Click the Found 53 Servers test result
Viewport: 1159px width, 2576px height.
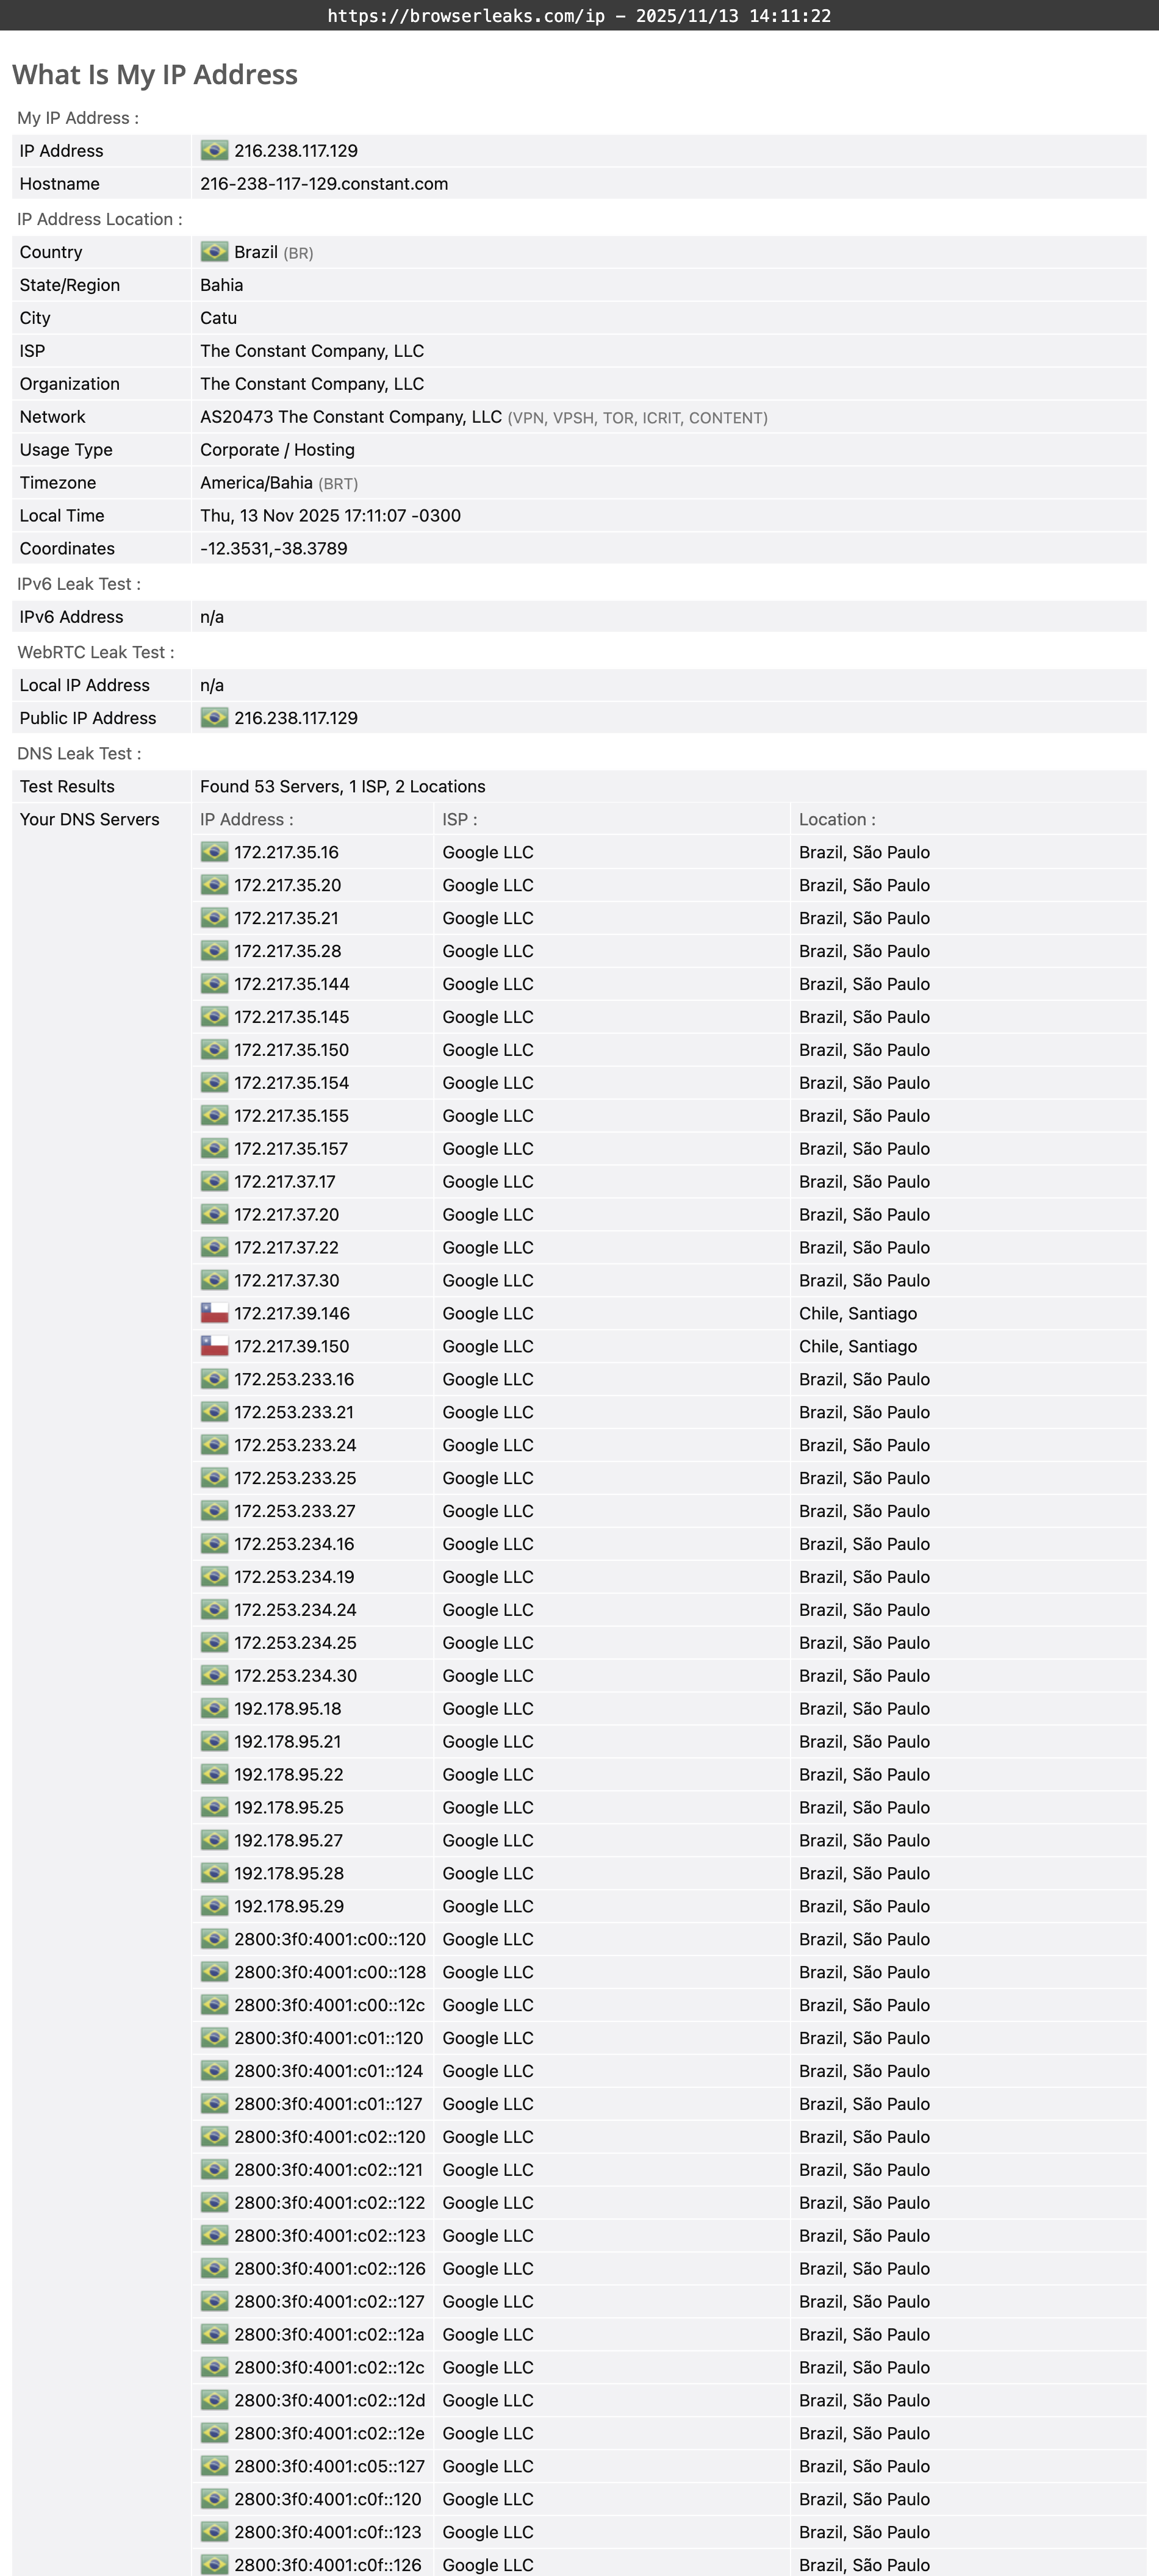tap(344, 786)
